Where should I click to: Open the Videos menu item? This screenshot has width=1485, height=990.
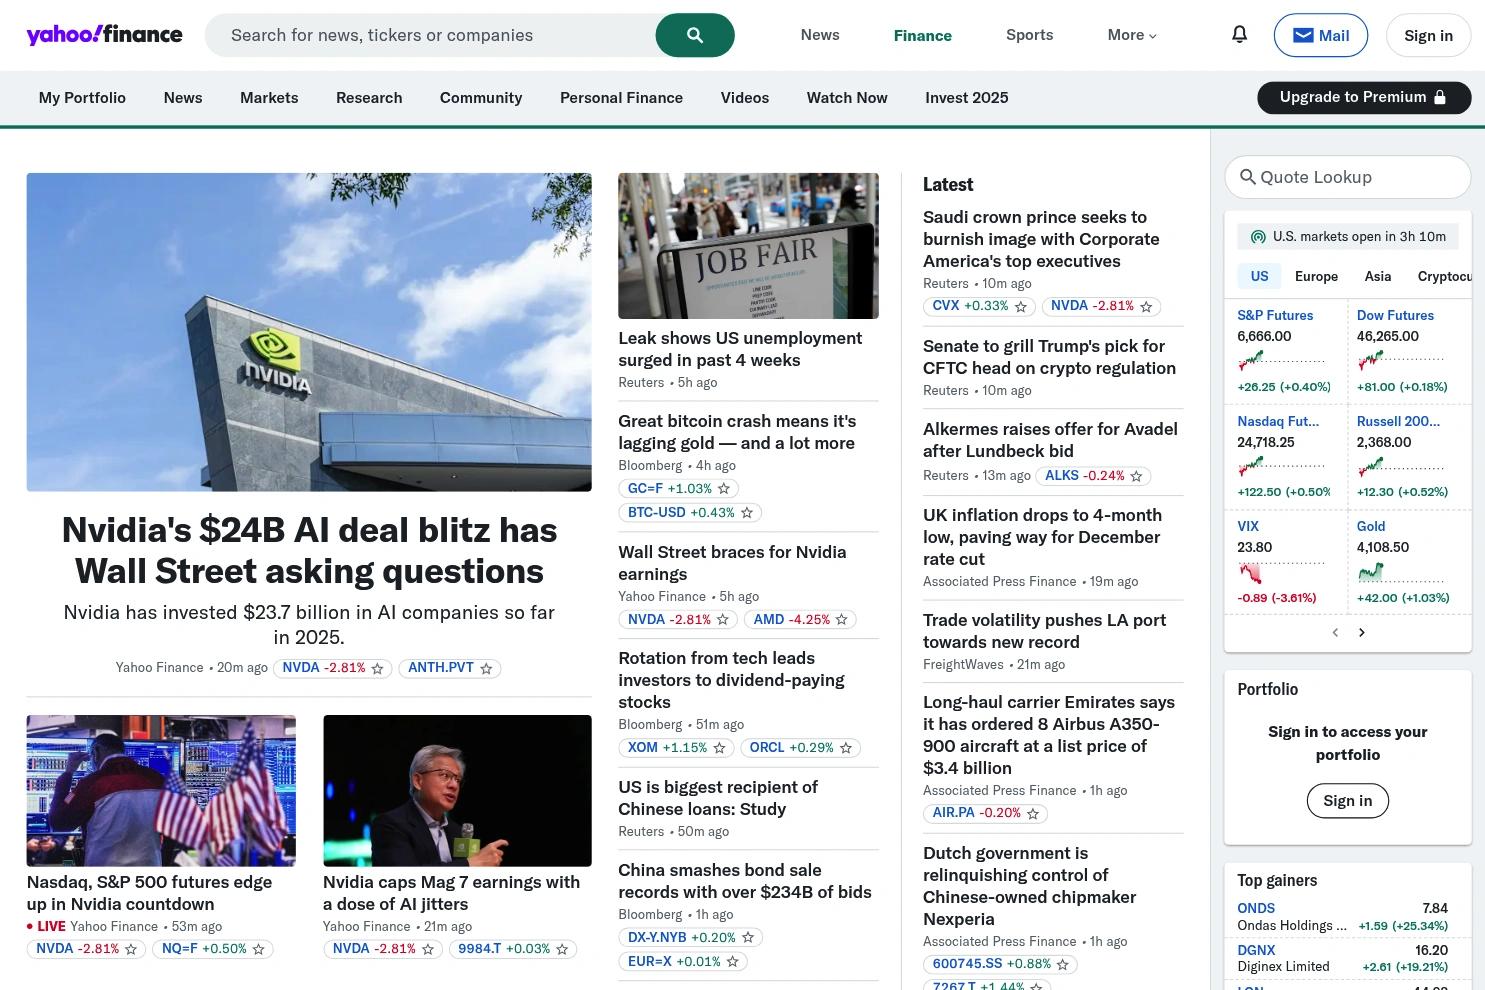click(745, 98)
